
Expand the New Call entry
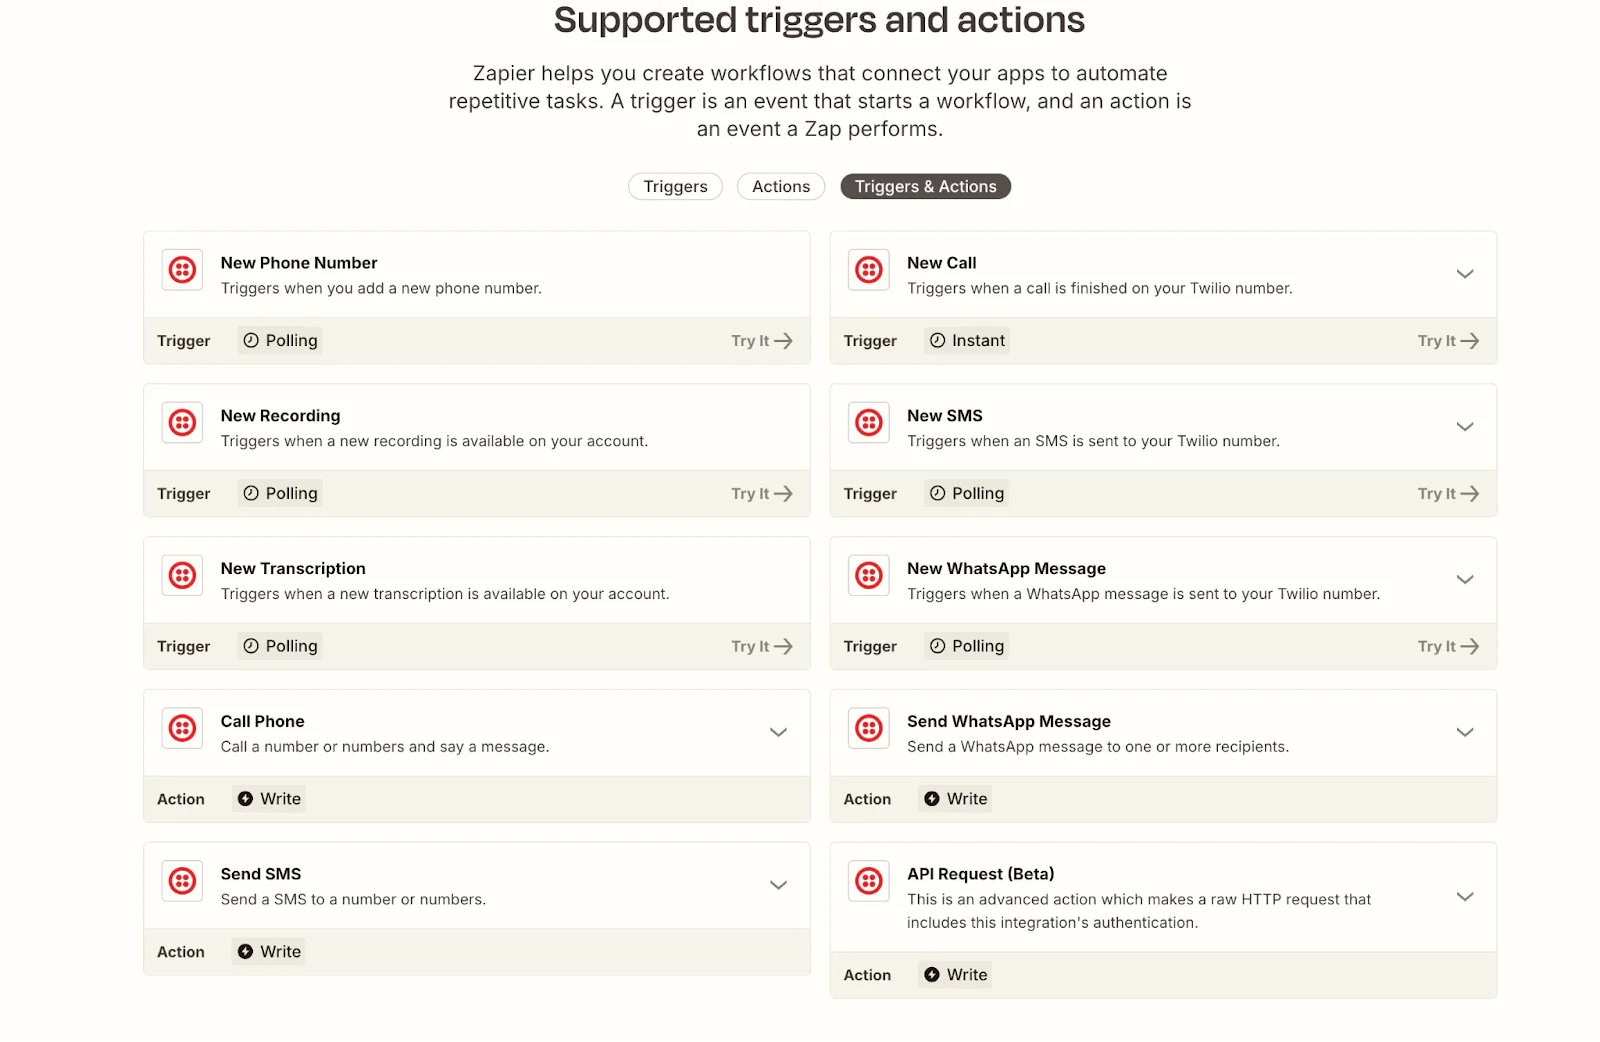click(1465, 273)
